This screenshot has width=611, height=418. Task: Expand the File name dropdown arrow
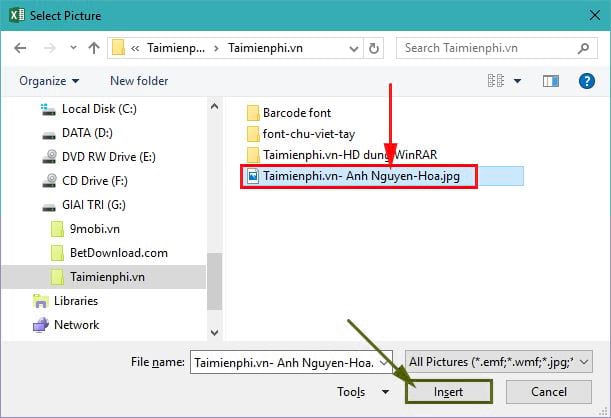384,363
